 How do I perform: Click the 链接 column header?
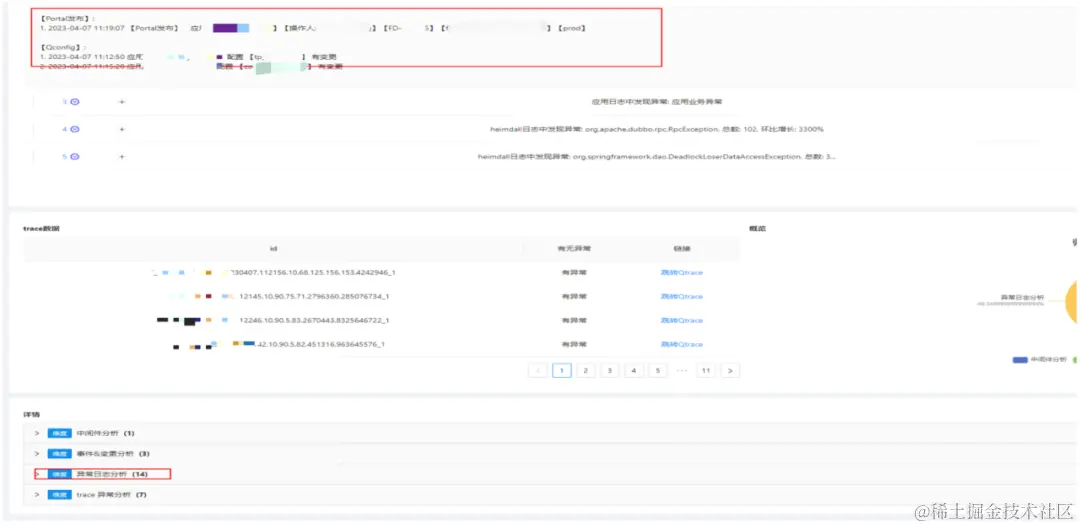pos(681,249)
